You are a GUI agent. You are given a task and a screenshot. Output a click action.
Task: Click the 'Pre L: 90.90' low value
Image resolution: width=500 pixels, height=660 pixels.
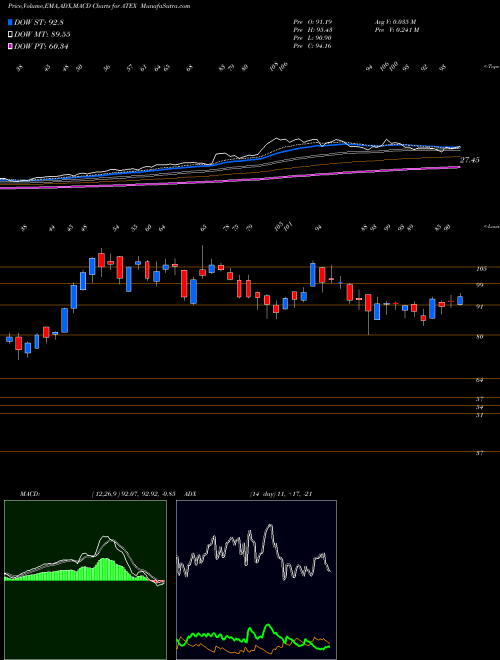click(x=313, y=38)
